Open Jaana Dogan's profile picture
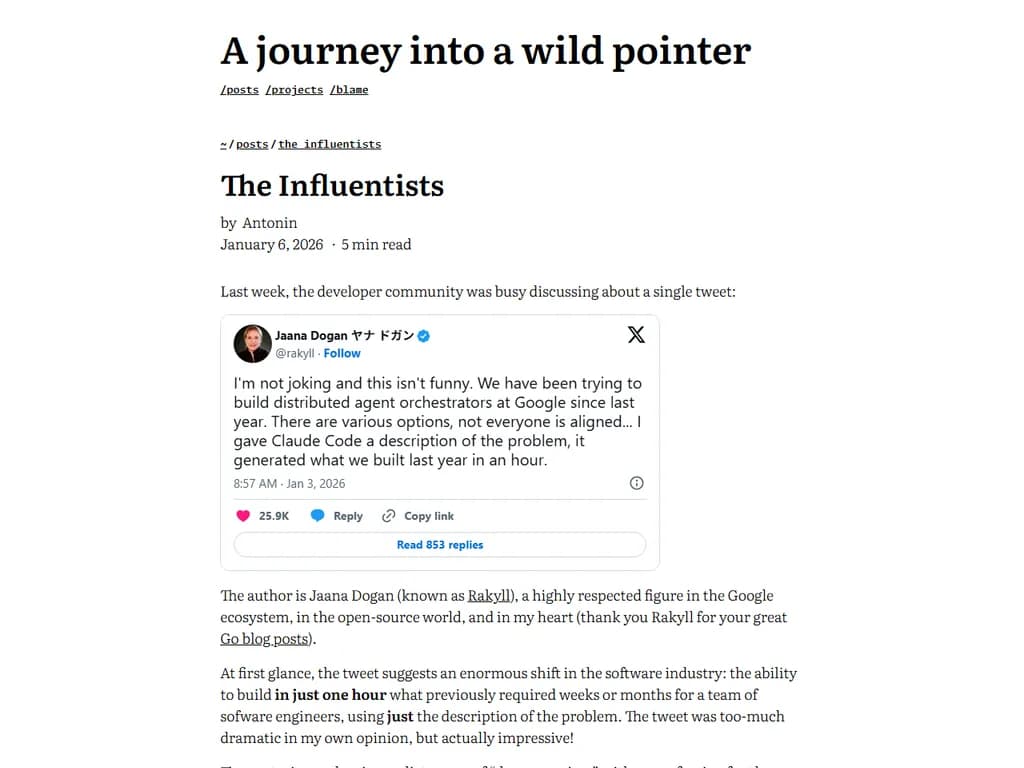The image size is (1024, 768). (x=252, y=343)
